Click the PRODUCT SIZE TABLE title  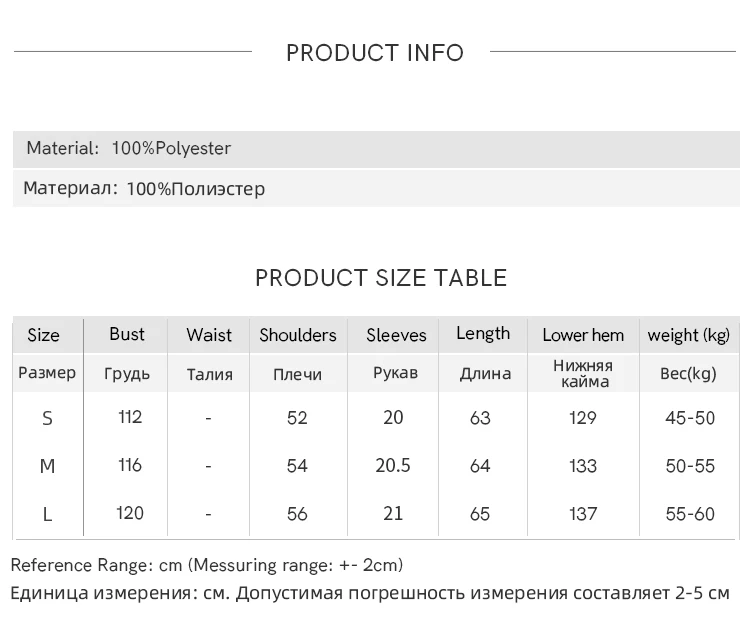[381, 278]
